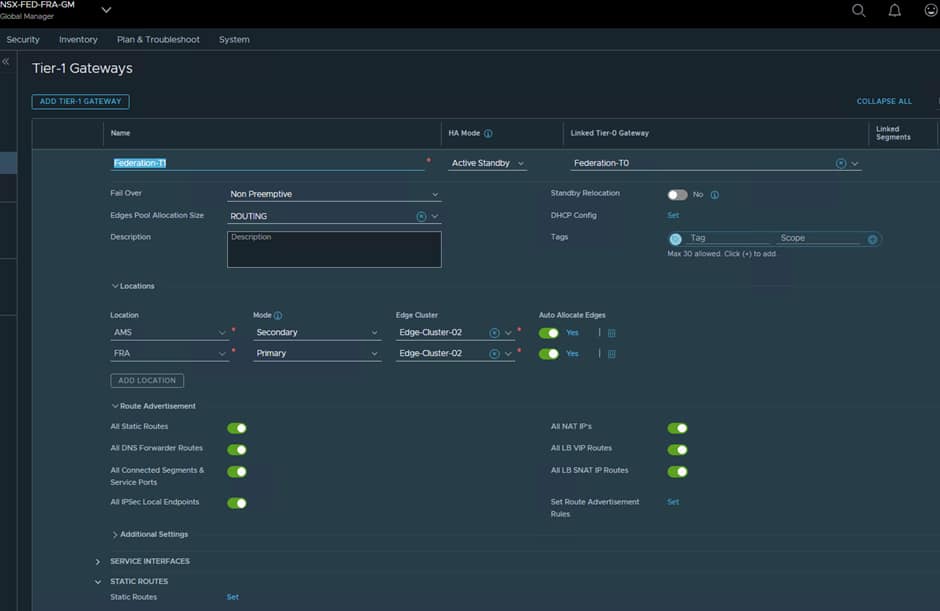
Task: Click Set for Route Advertisement Rules
Action: [x=673, y=502]
